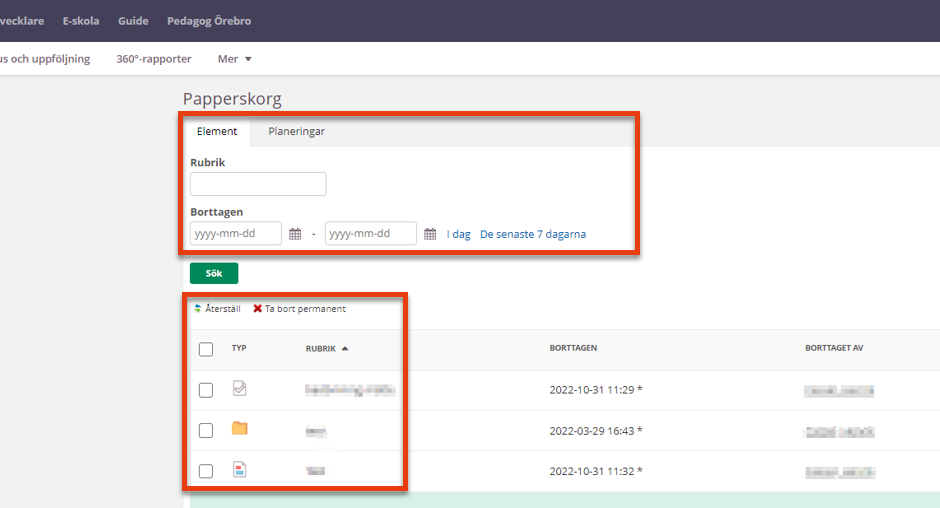
Task: Select the Element tab
Action: pos(217,131)
